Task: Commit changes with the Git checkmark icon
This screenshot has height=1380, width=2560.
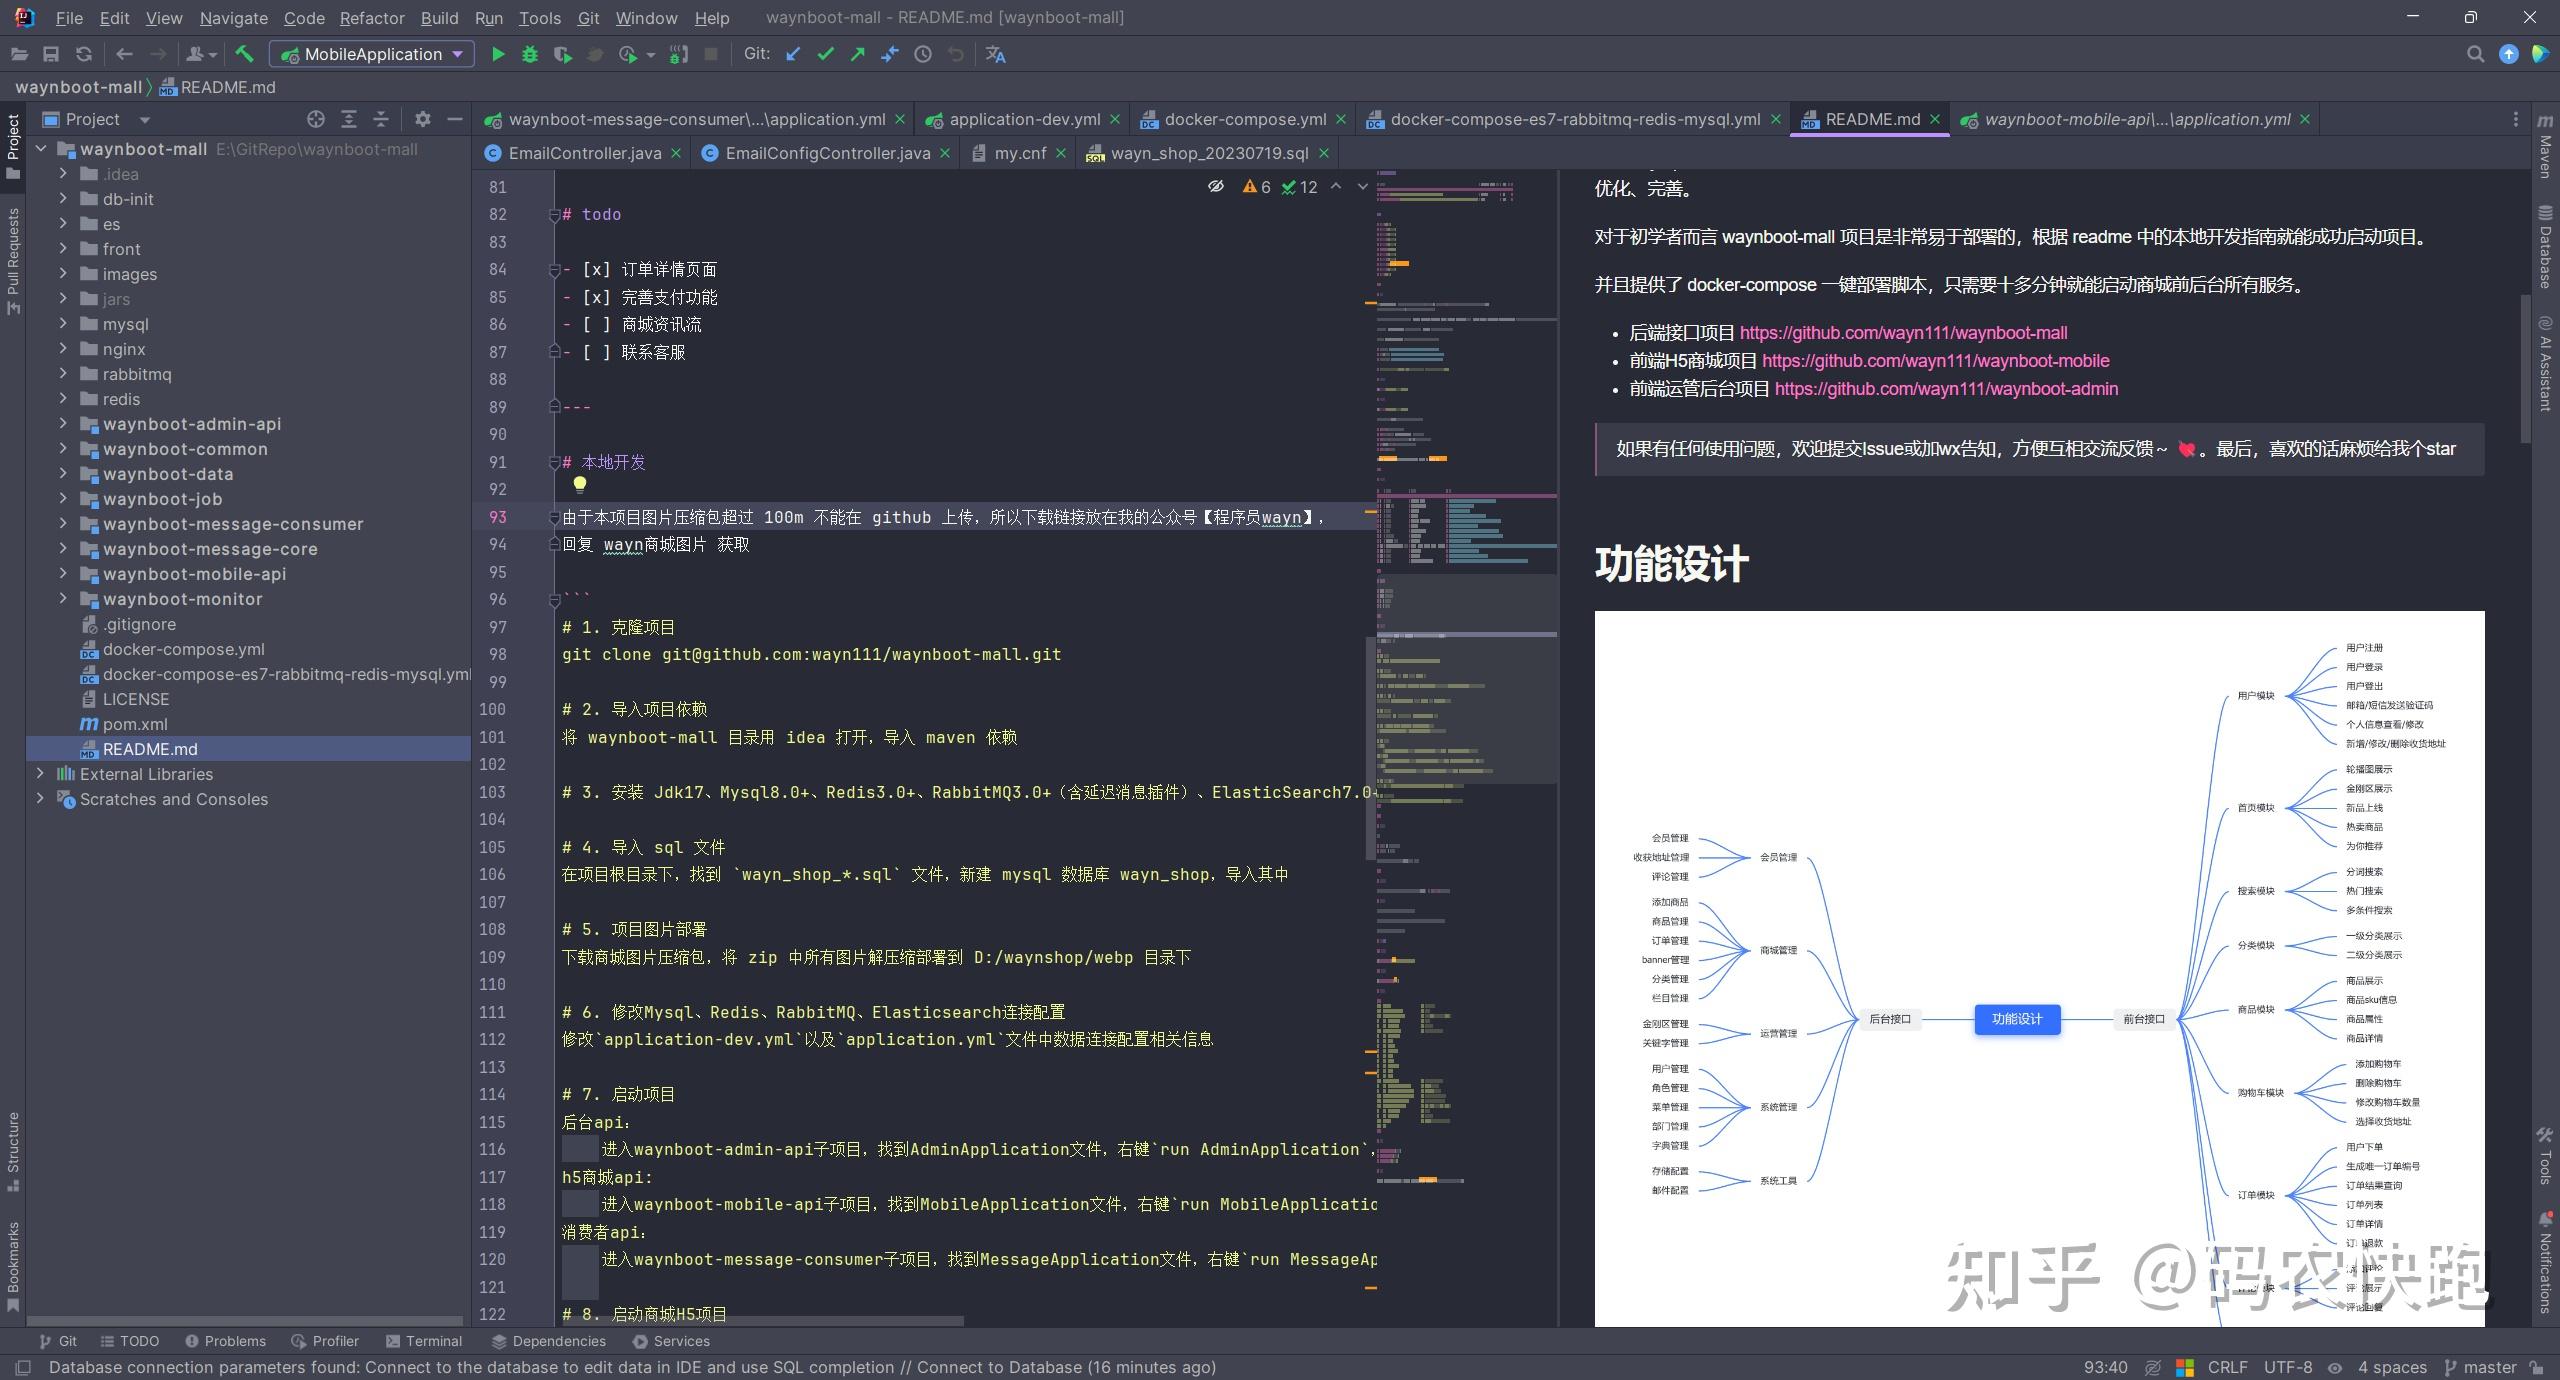Action: click(x=825, y=54)
